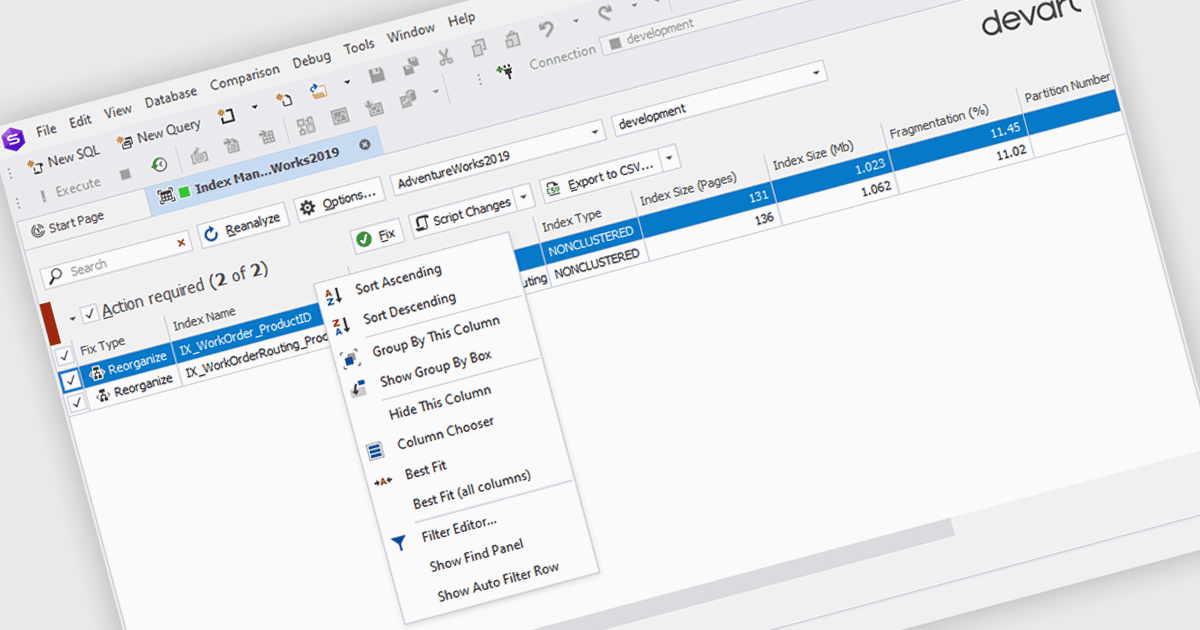Choose Show Find Panel menu entry

(476, 555)
